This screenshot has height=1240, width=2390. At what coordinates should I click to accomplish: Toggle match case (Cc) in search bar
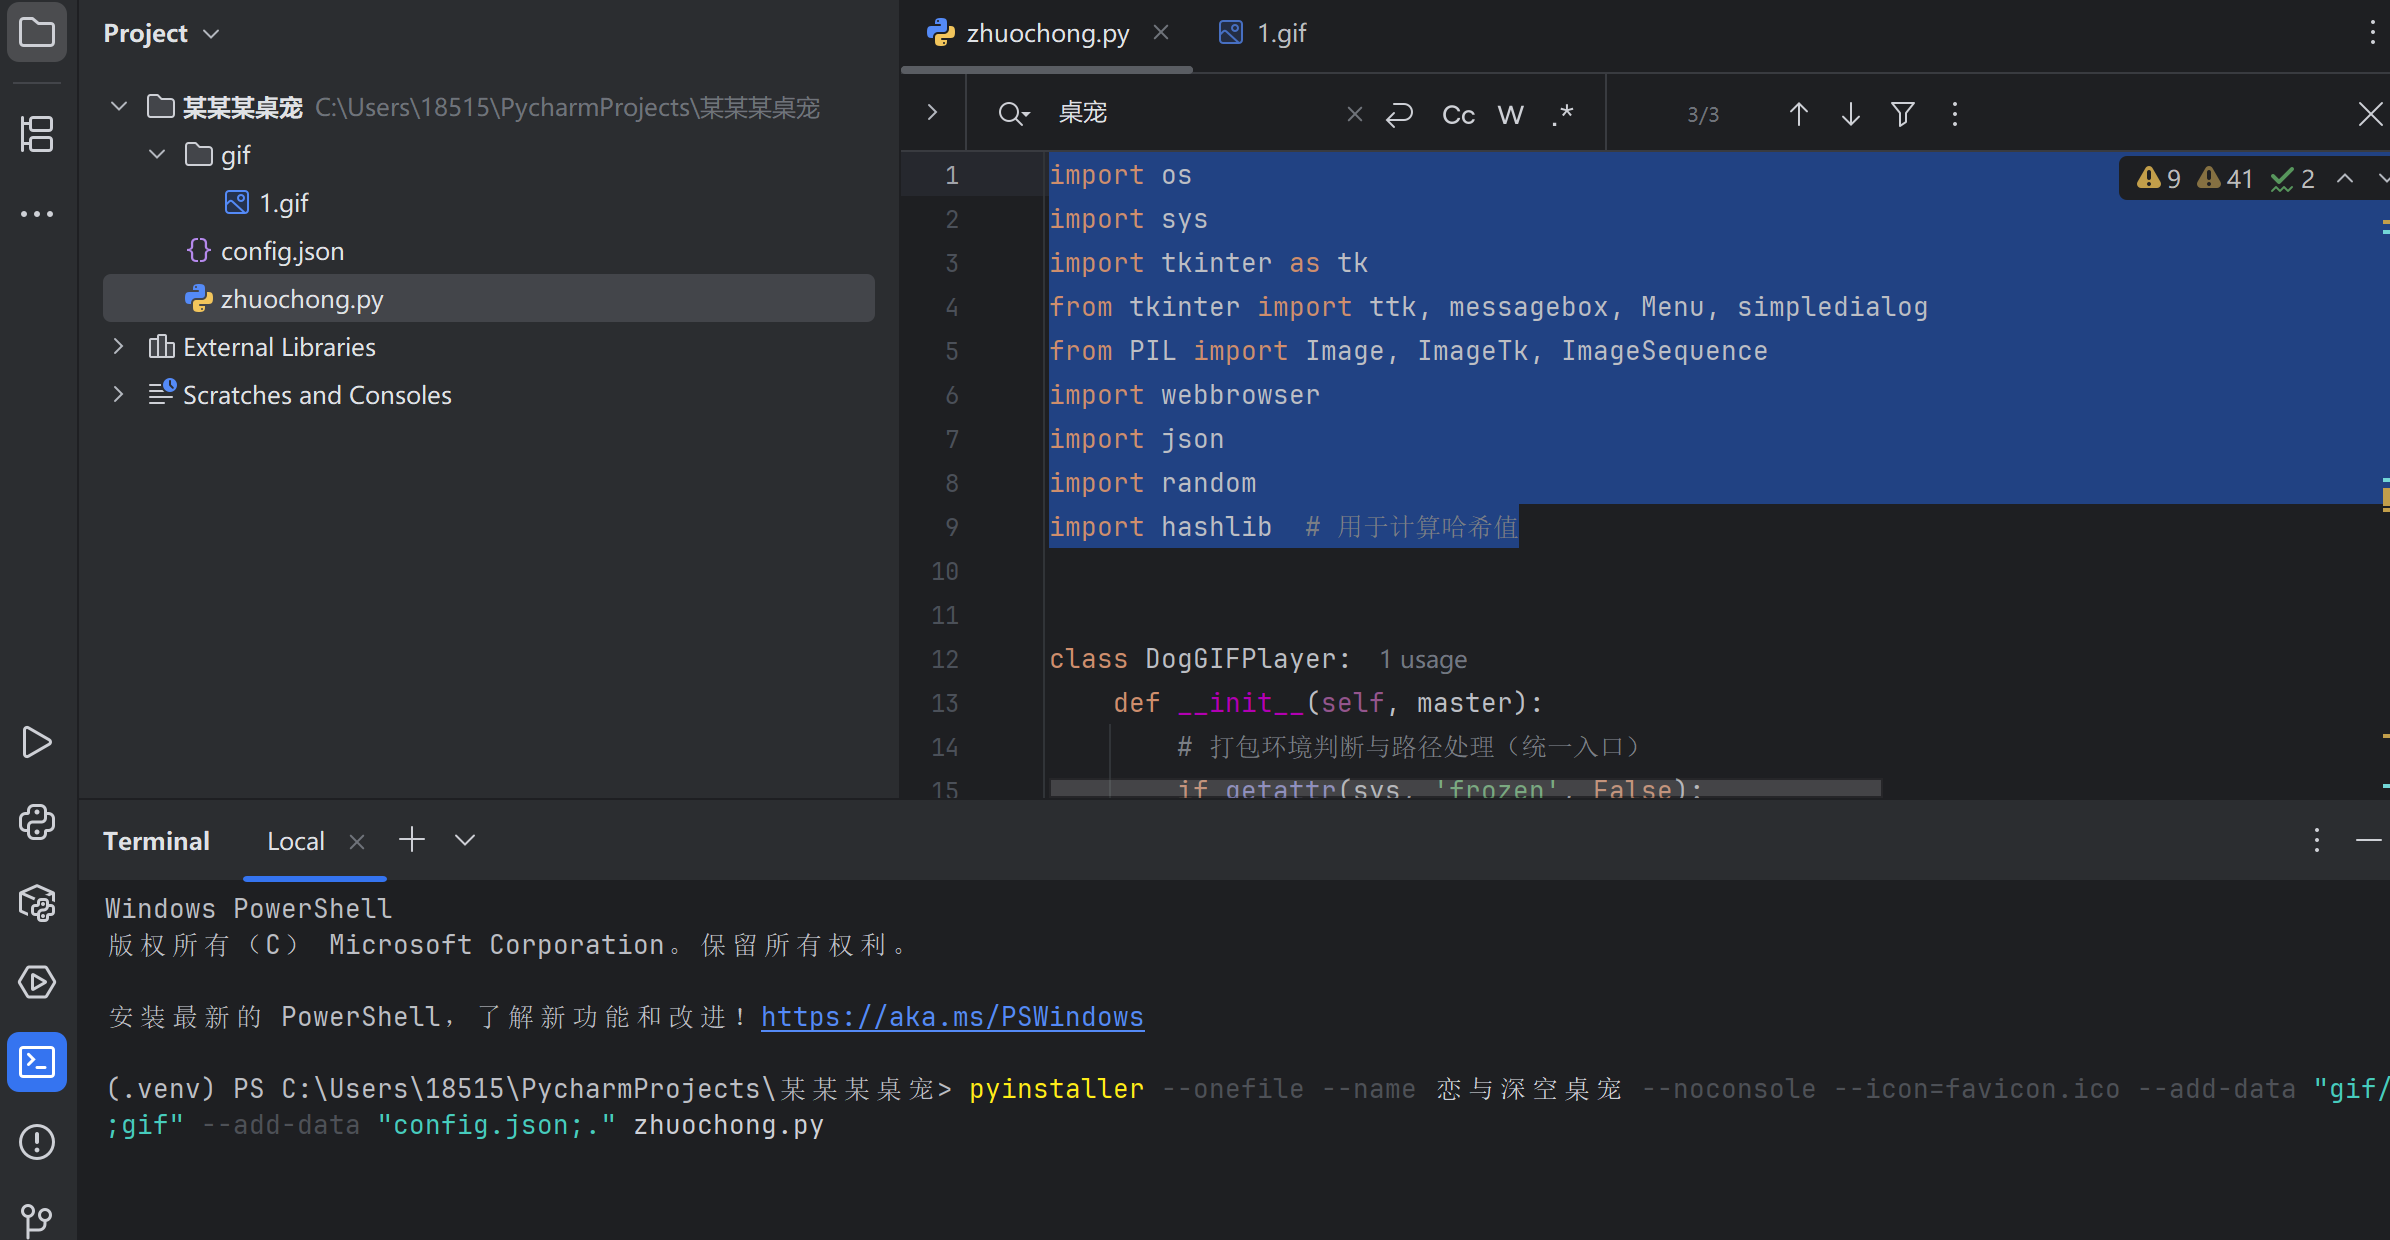tap(1457, 114)
